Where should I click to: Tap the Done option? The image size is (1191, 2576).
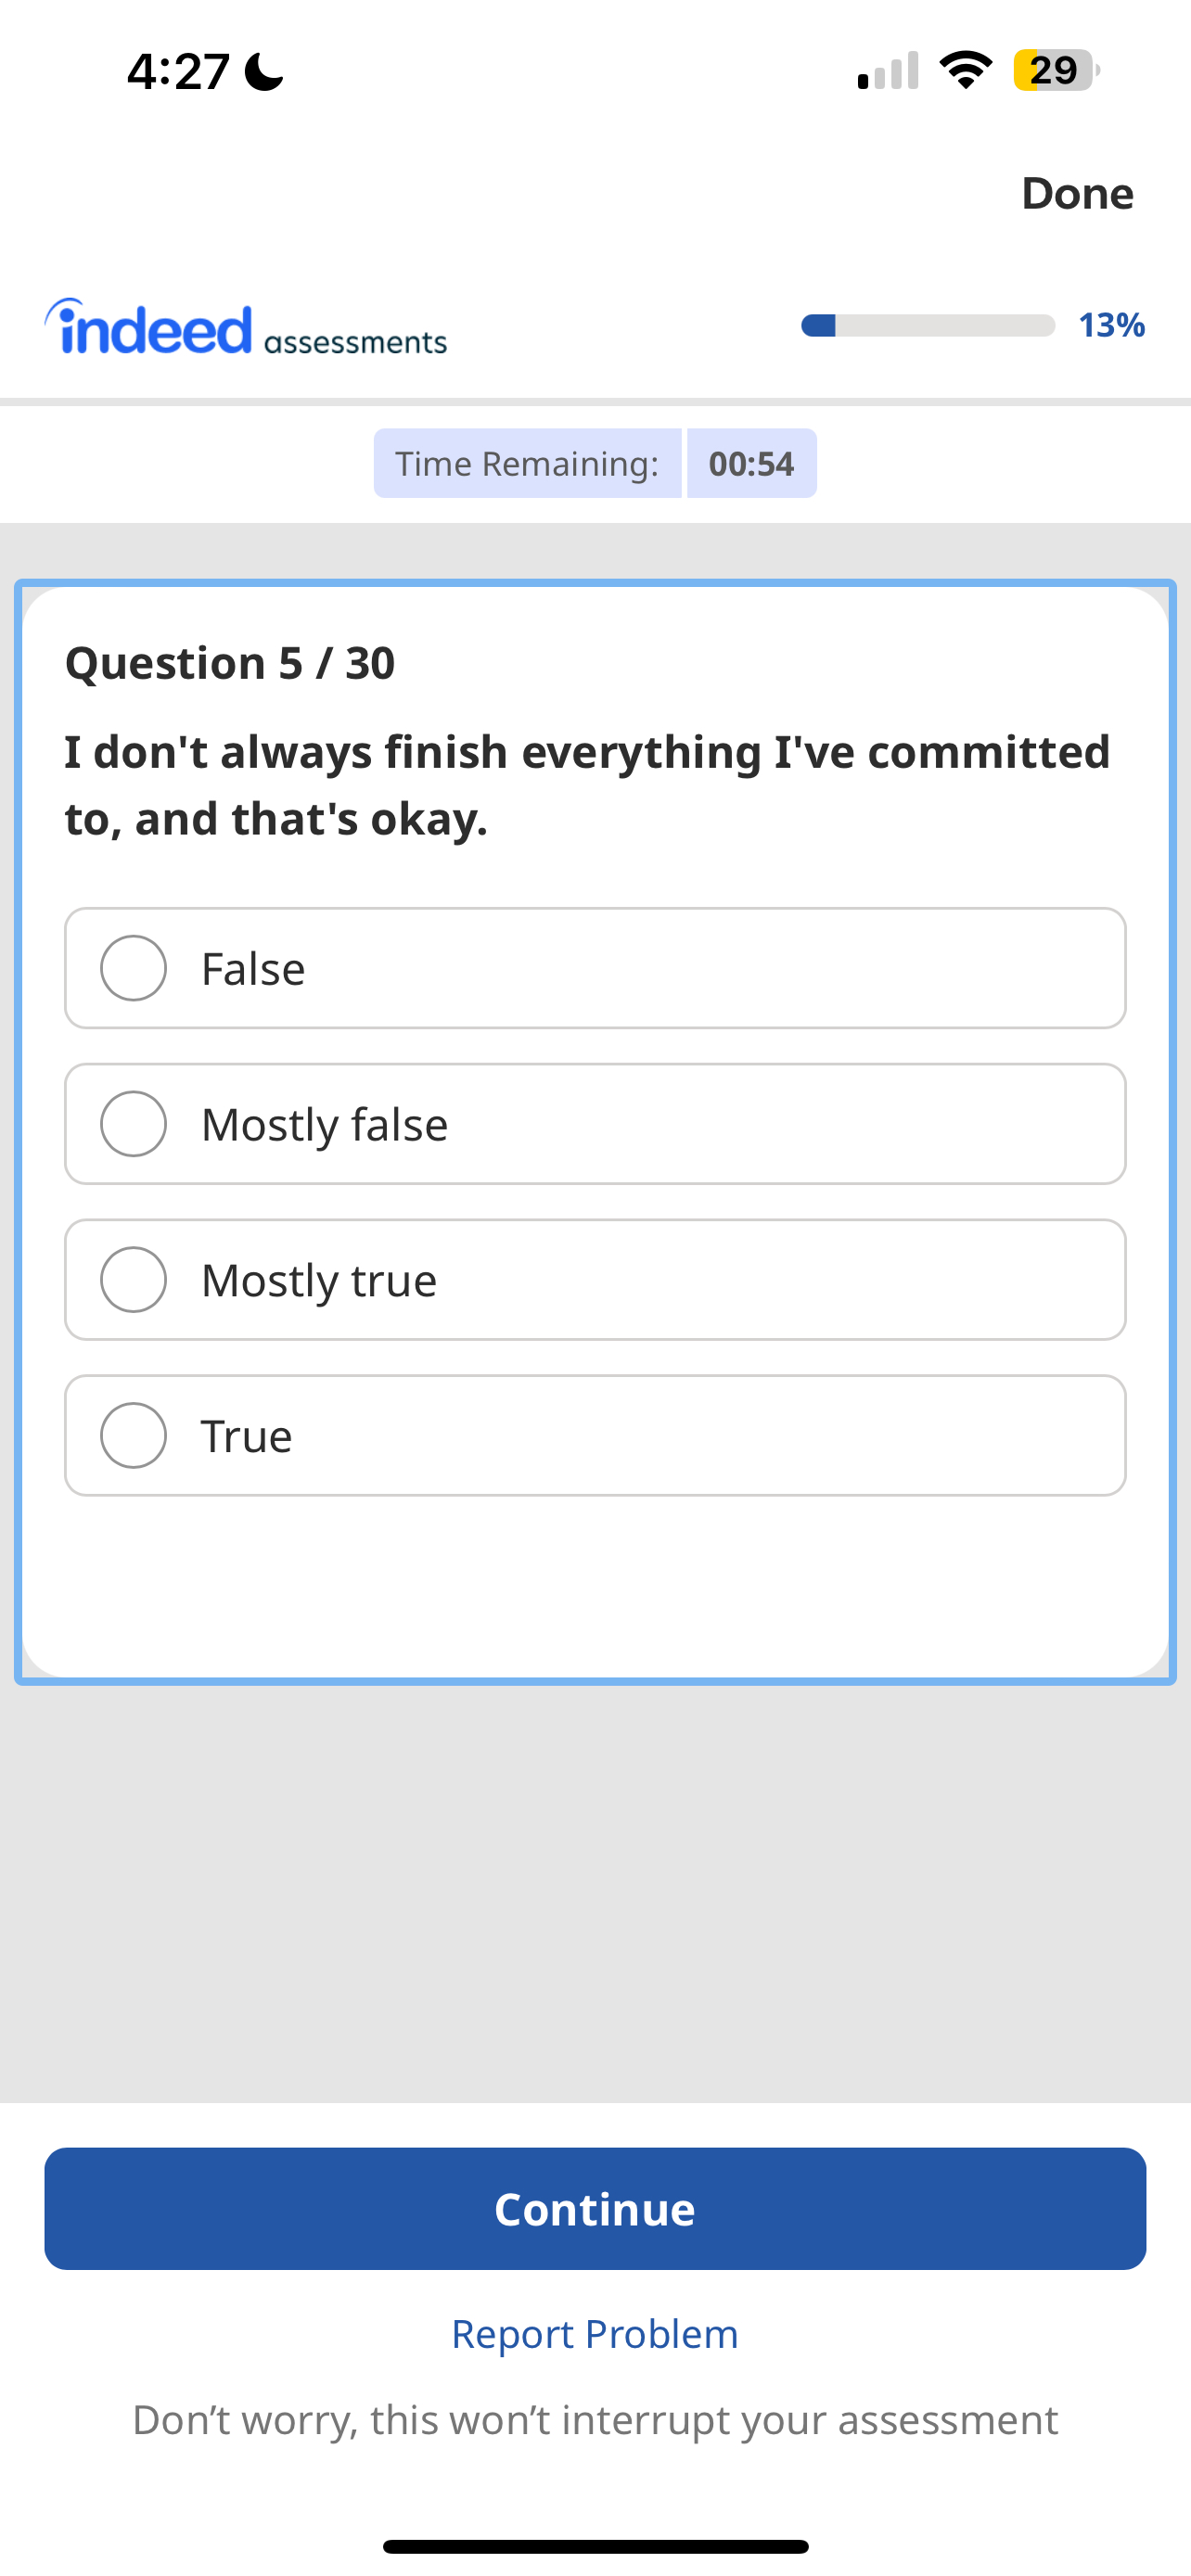1076,193
